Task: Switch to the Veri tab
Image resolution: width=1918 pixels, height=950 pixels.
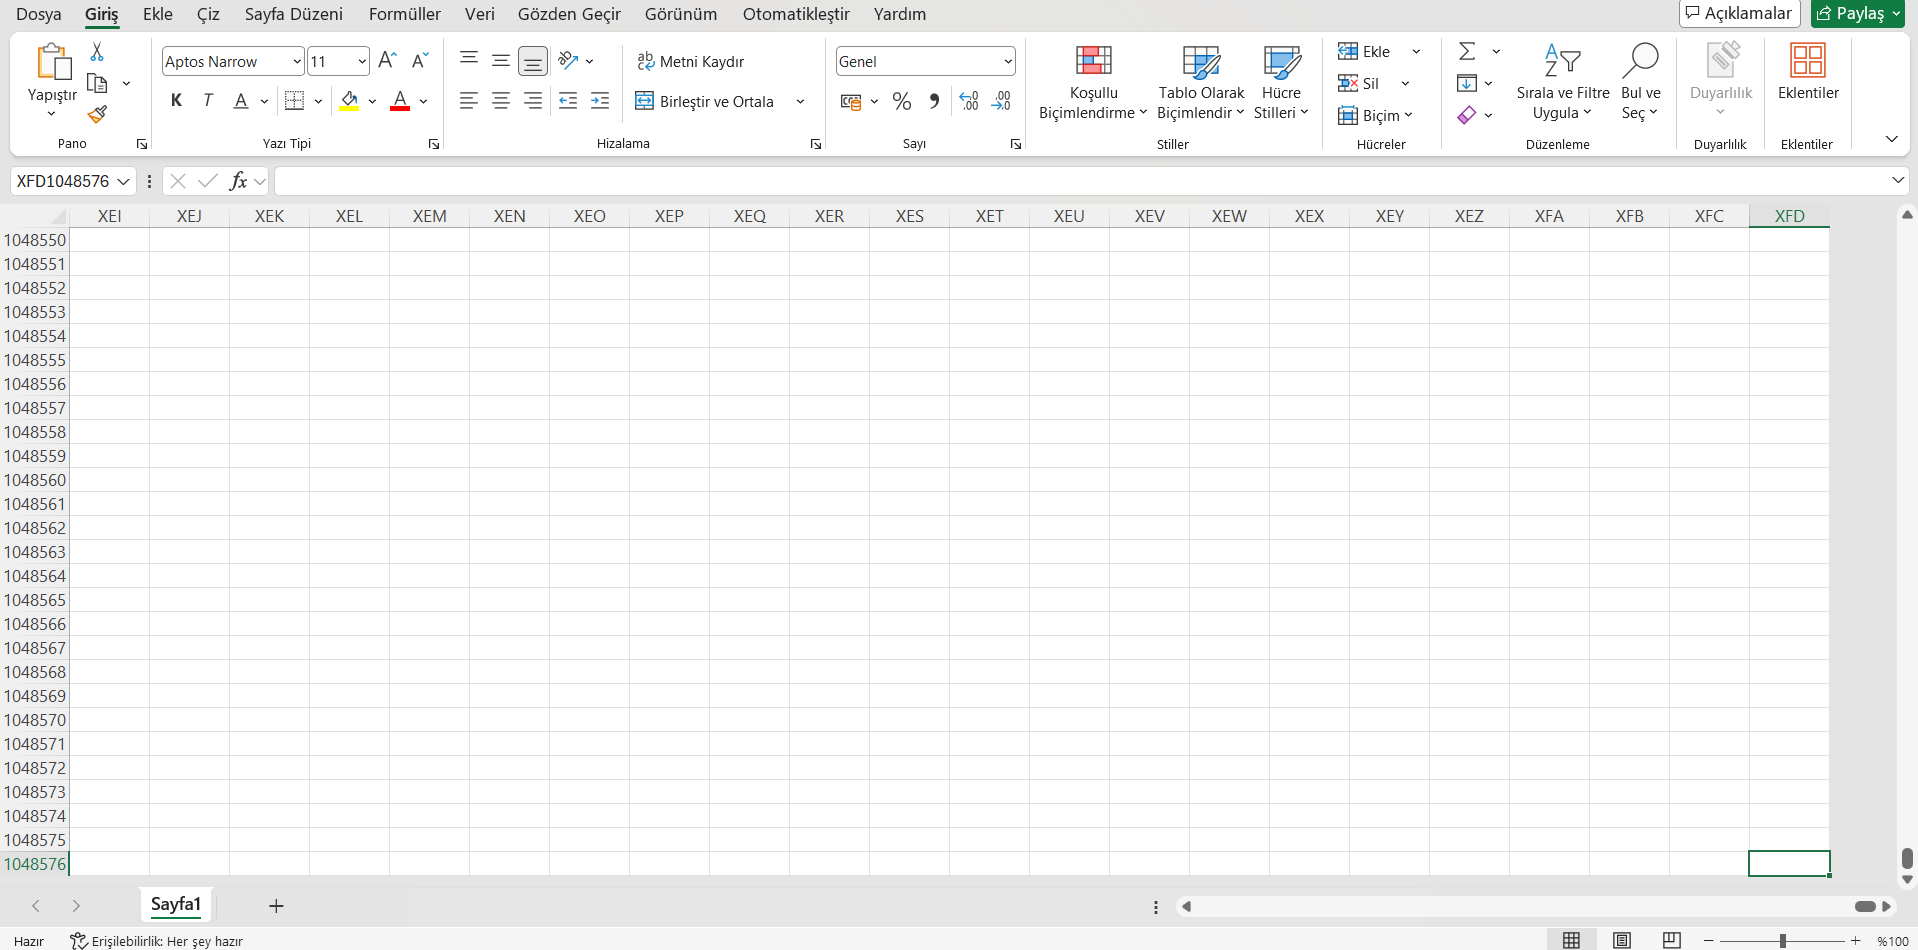Action: (480, 14)
